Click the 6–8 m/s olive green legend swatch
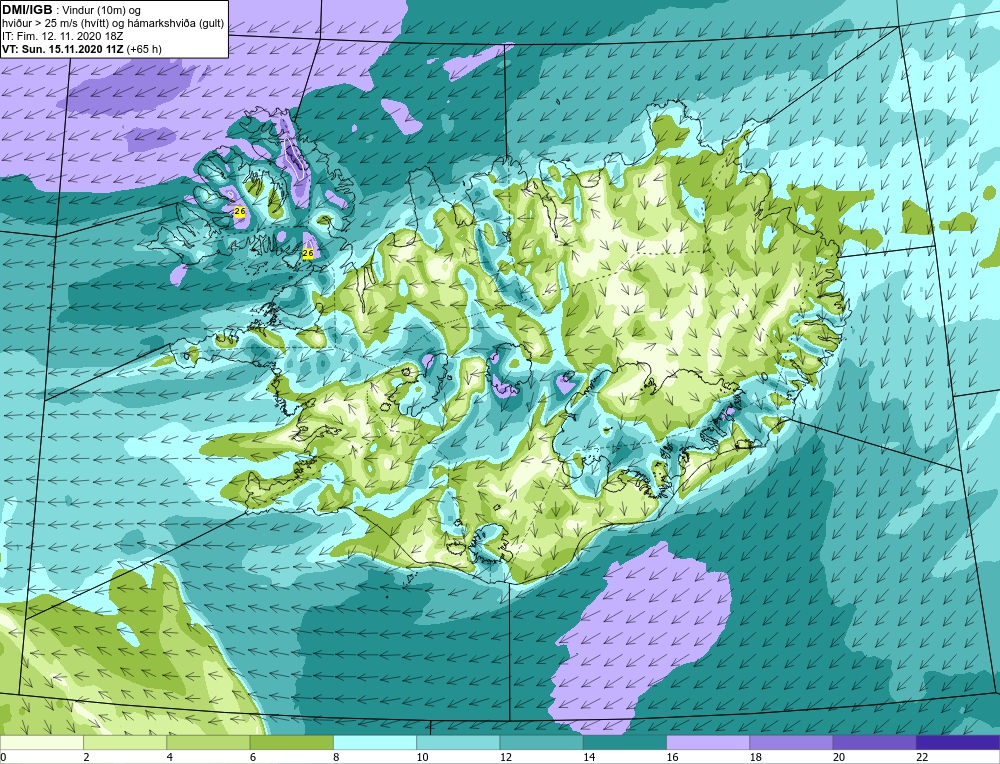 point(291,742)
